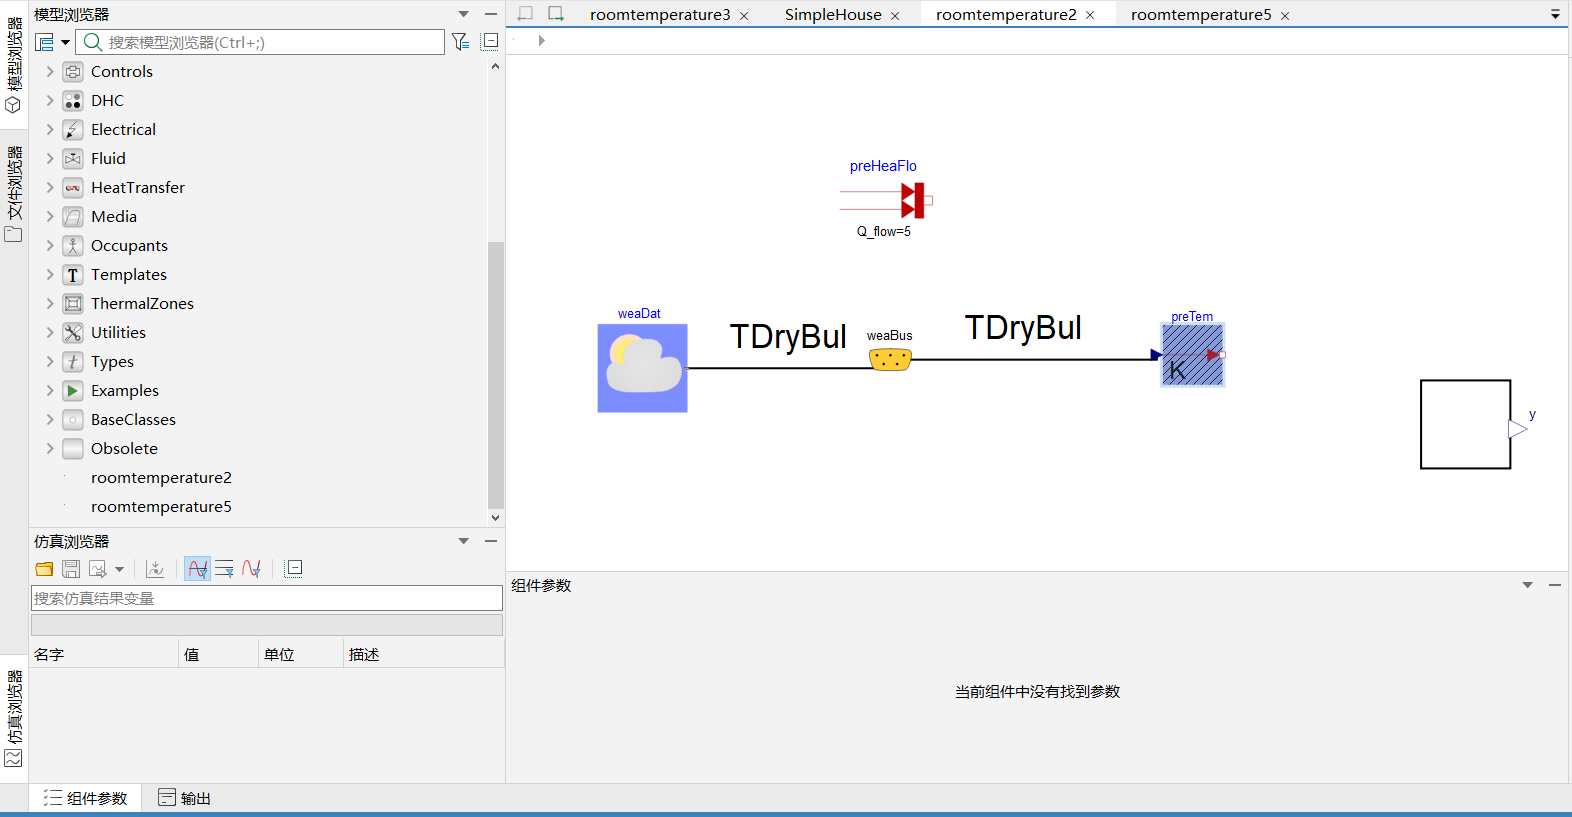Select Obsolete in the model tree

tap(124, 449)
